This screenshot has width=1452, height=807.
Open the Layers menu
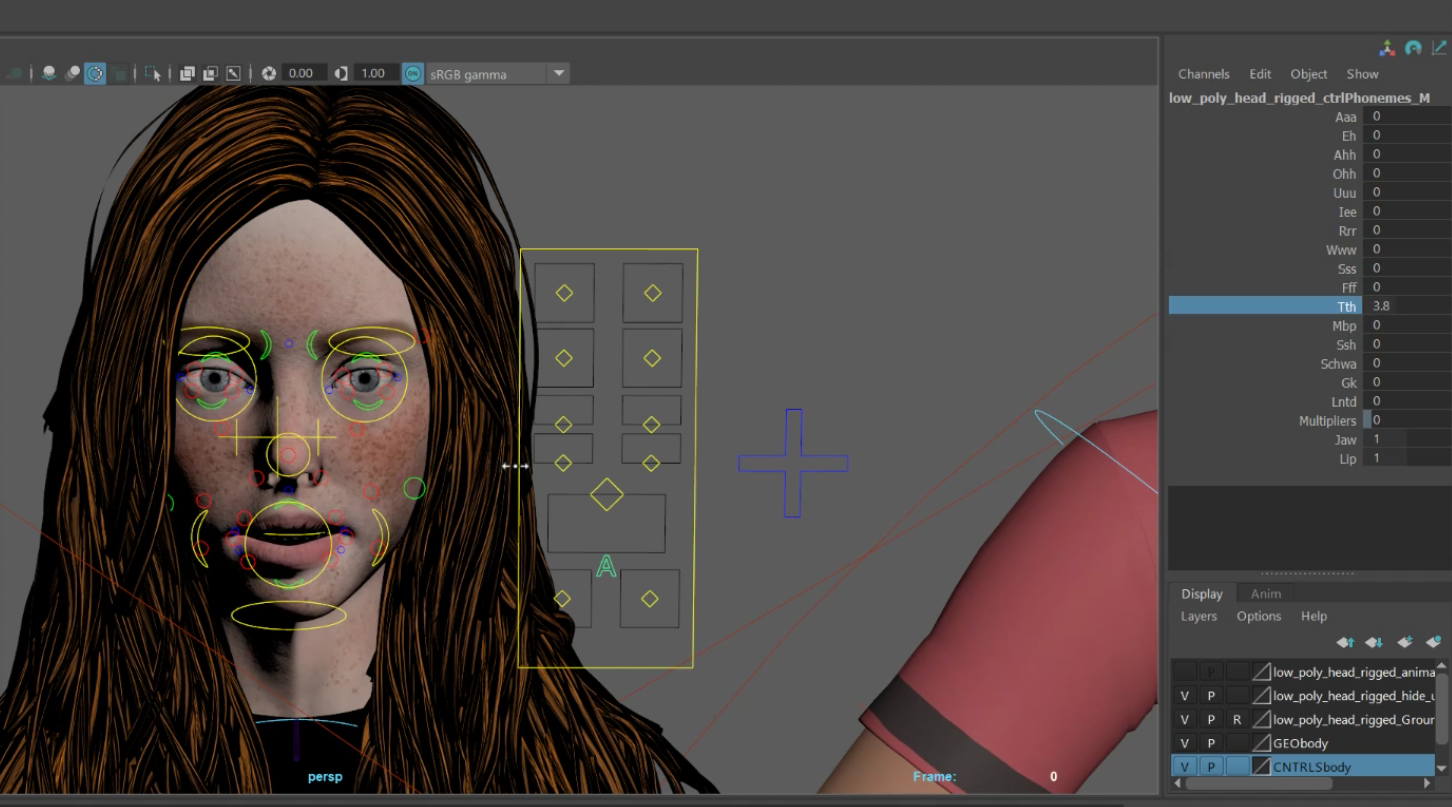click(x=1198, y=616)
